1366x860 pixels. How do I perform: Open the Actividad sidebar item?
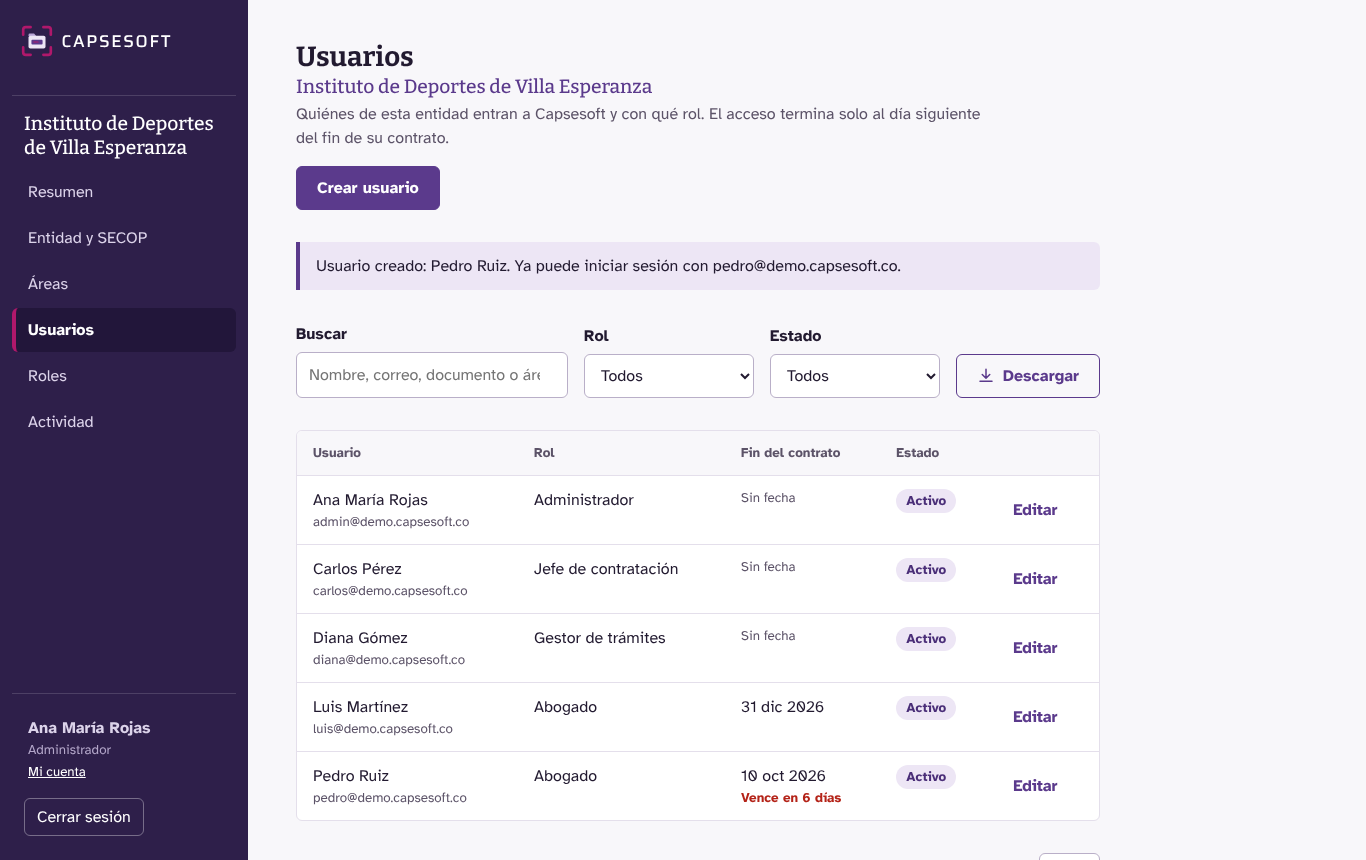coord(124,422)
